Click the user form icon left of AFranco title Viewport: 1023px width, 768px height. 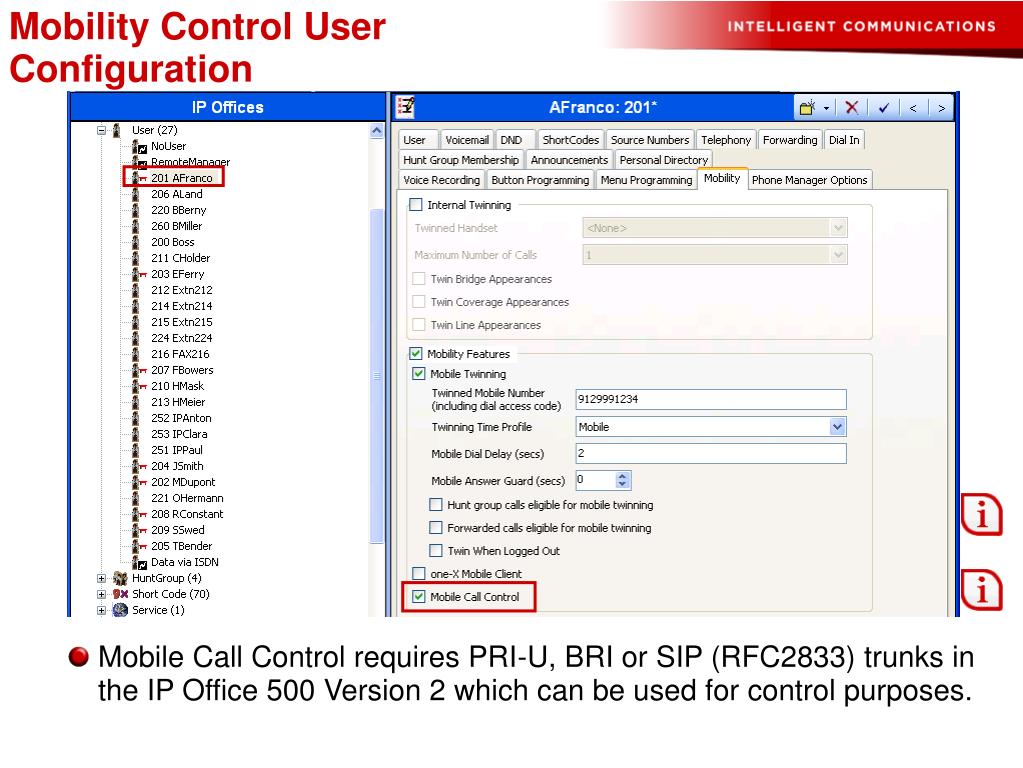(x=406, y=105)
